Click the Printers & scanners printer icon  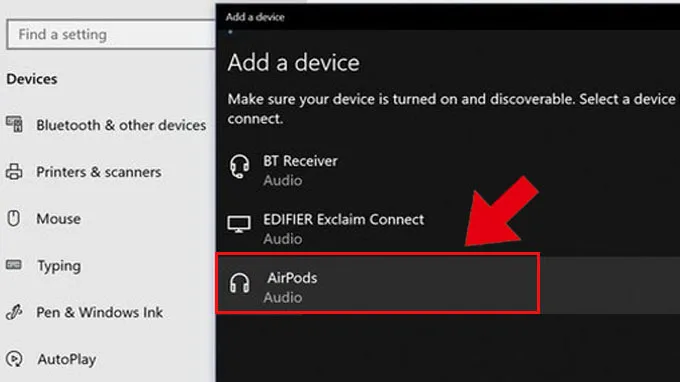pos(14,172)
